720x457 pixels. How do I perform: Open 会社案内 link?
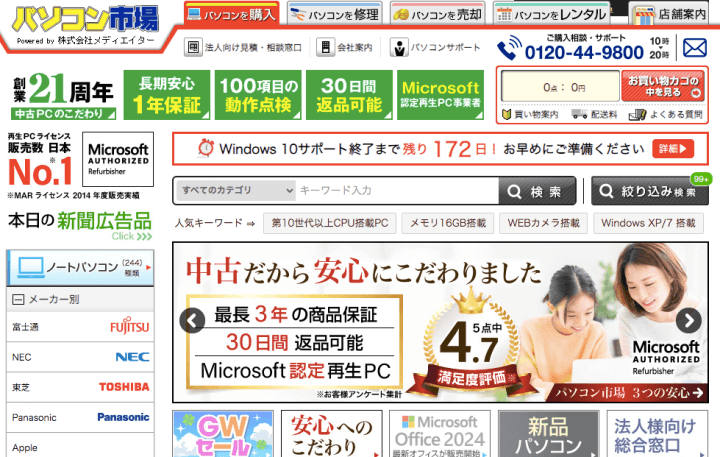point(344,47)
